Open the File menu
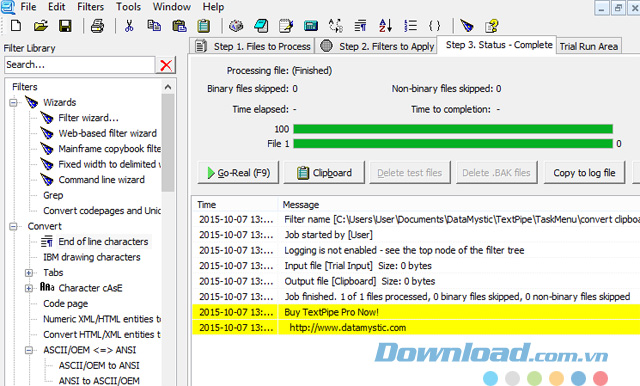Viewport: 640px width, 386px height. [28, 7]
